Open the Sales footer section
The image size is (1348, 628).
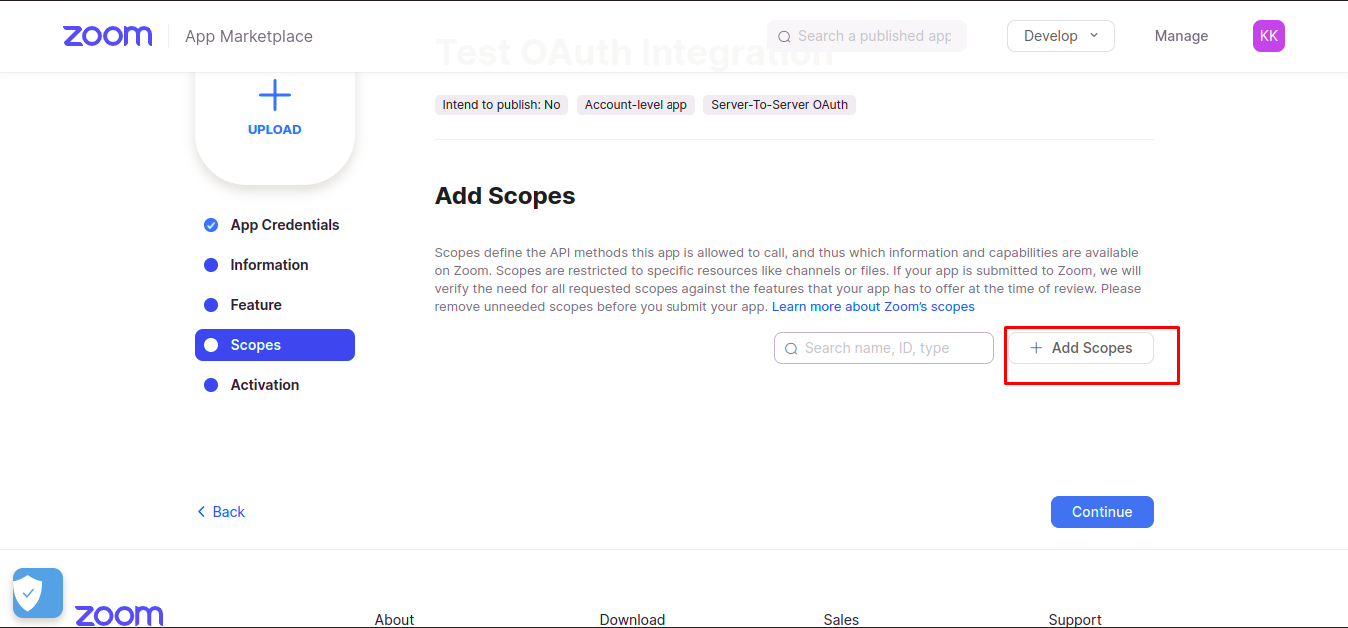pyautogui.click(x=841, y=620)
